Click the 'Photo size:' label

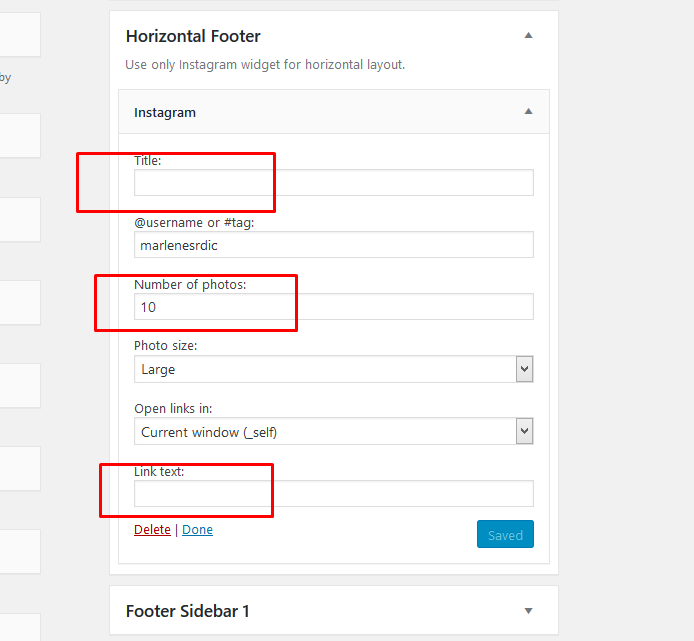[x=166, y=346]
